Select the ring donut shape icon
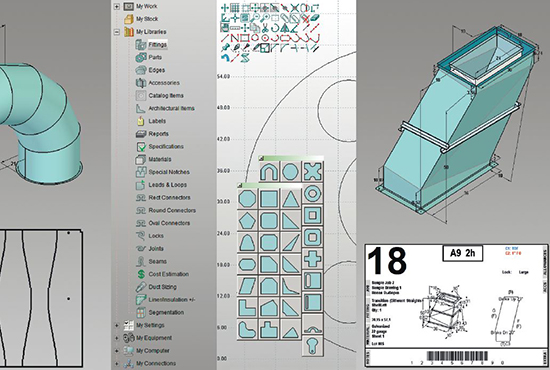The width and height of the screenshot is (550, 370). click(312, 193)
